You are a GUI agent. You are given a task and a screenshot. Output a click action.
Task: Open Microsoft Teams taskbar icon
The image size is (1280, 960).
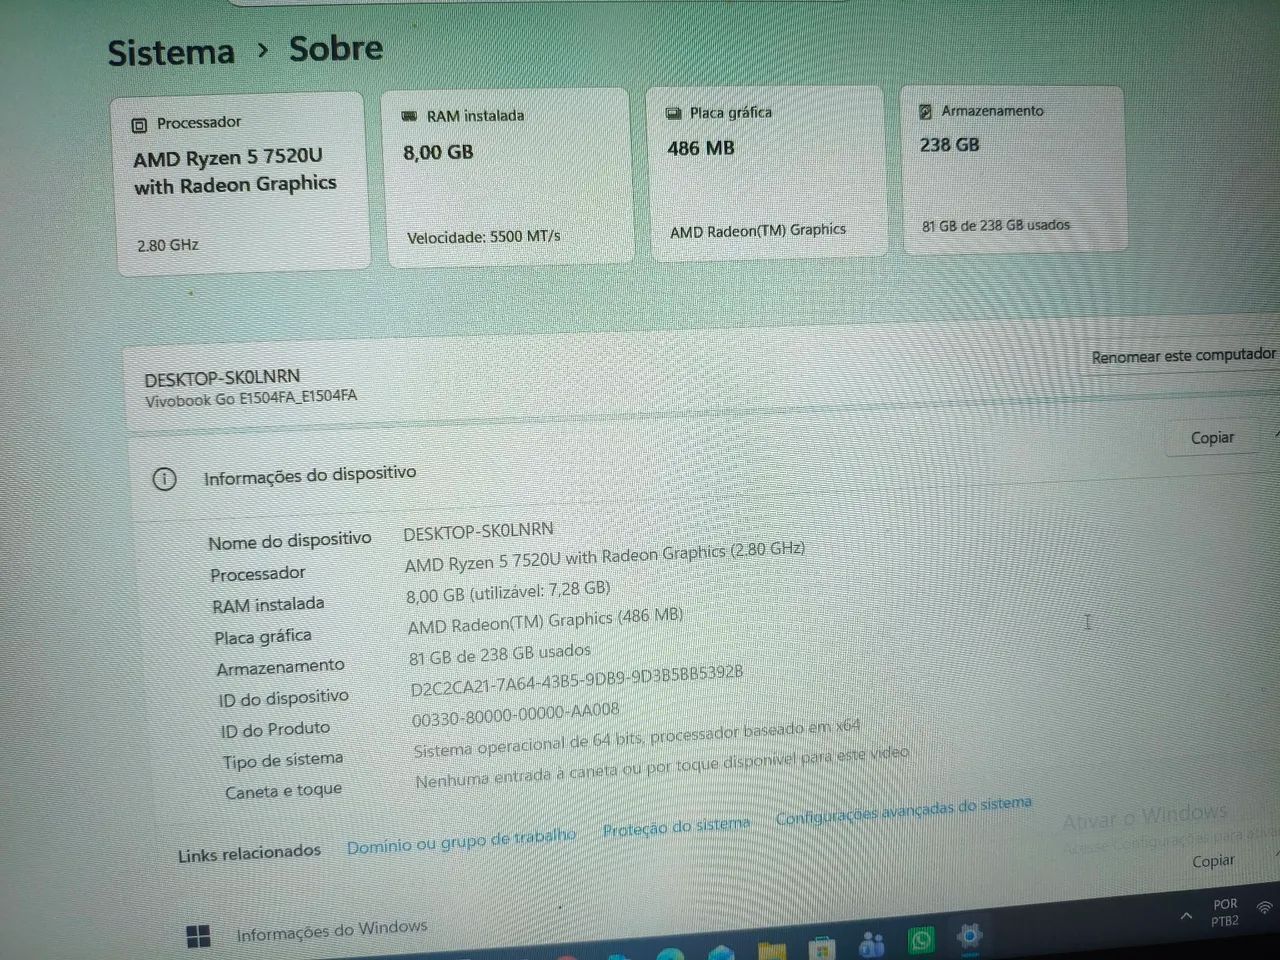(x=871, y=943)
